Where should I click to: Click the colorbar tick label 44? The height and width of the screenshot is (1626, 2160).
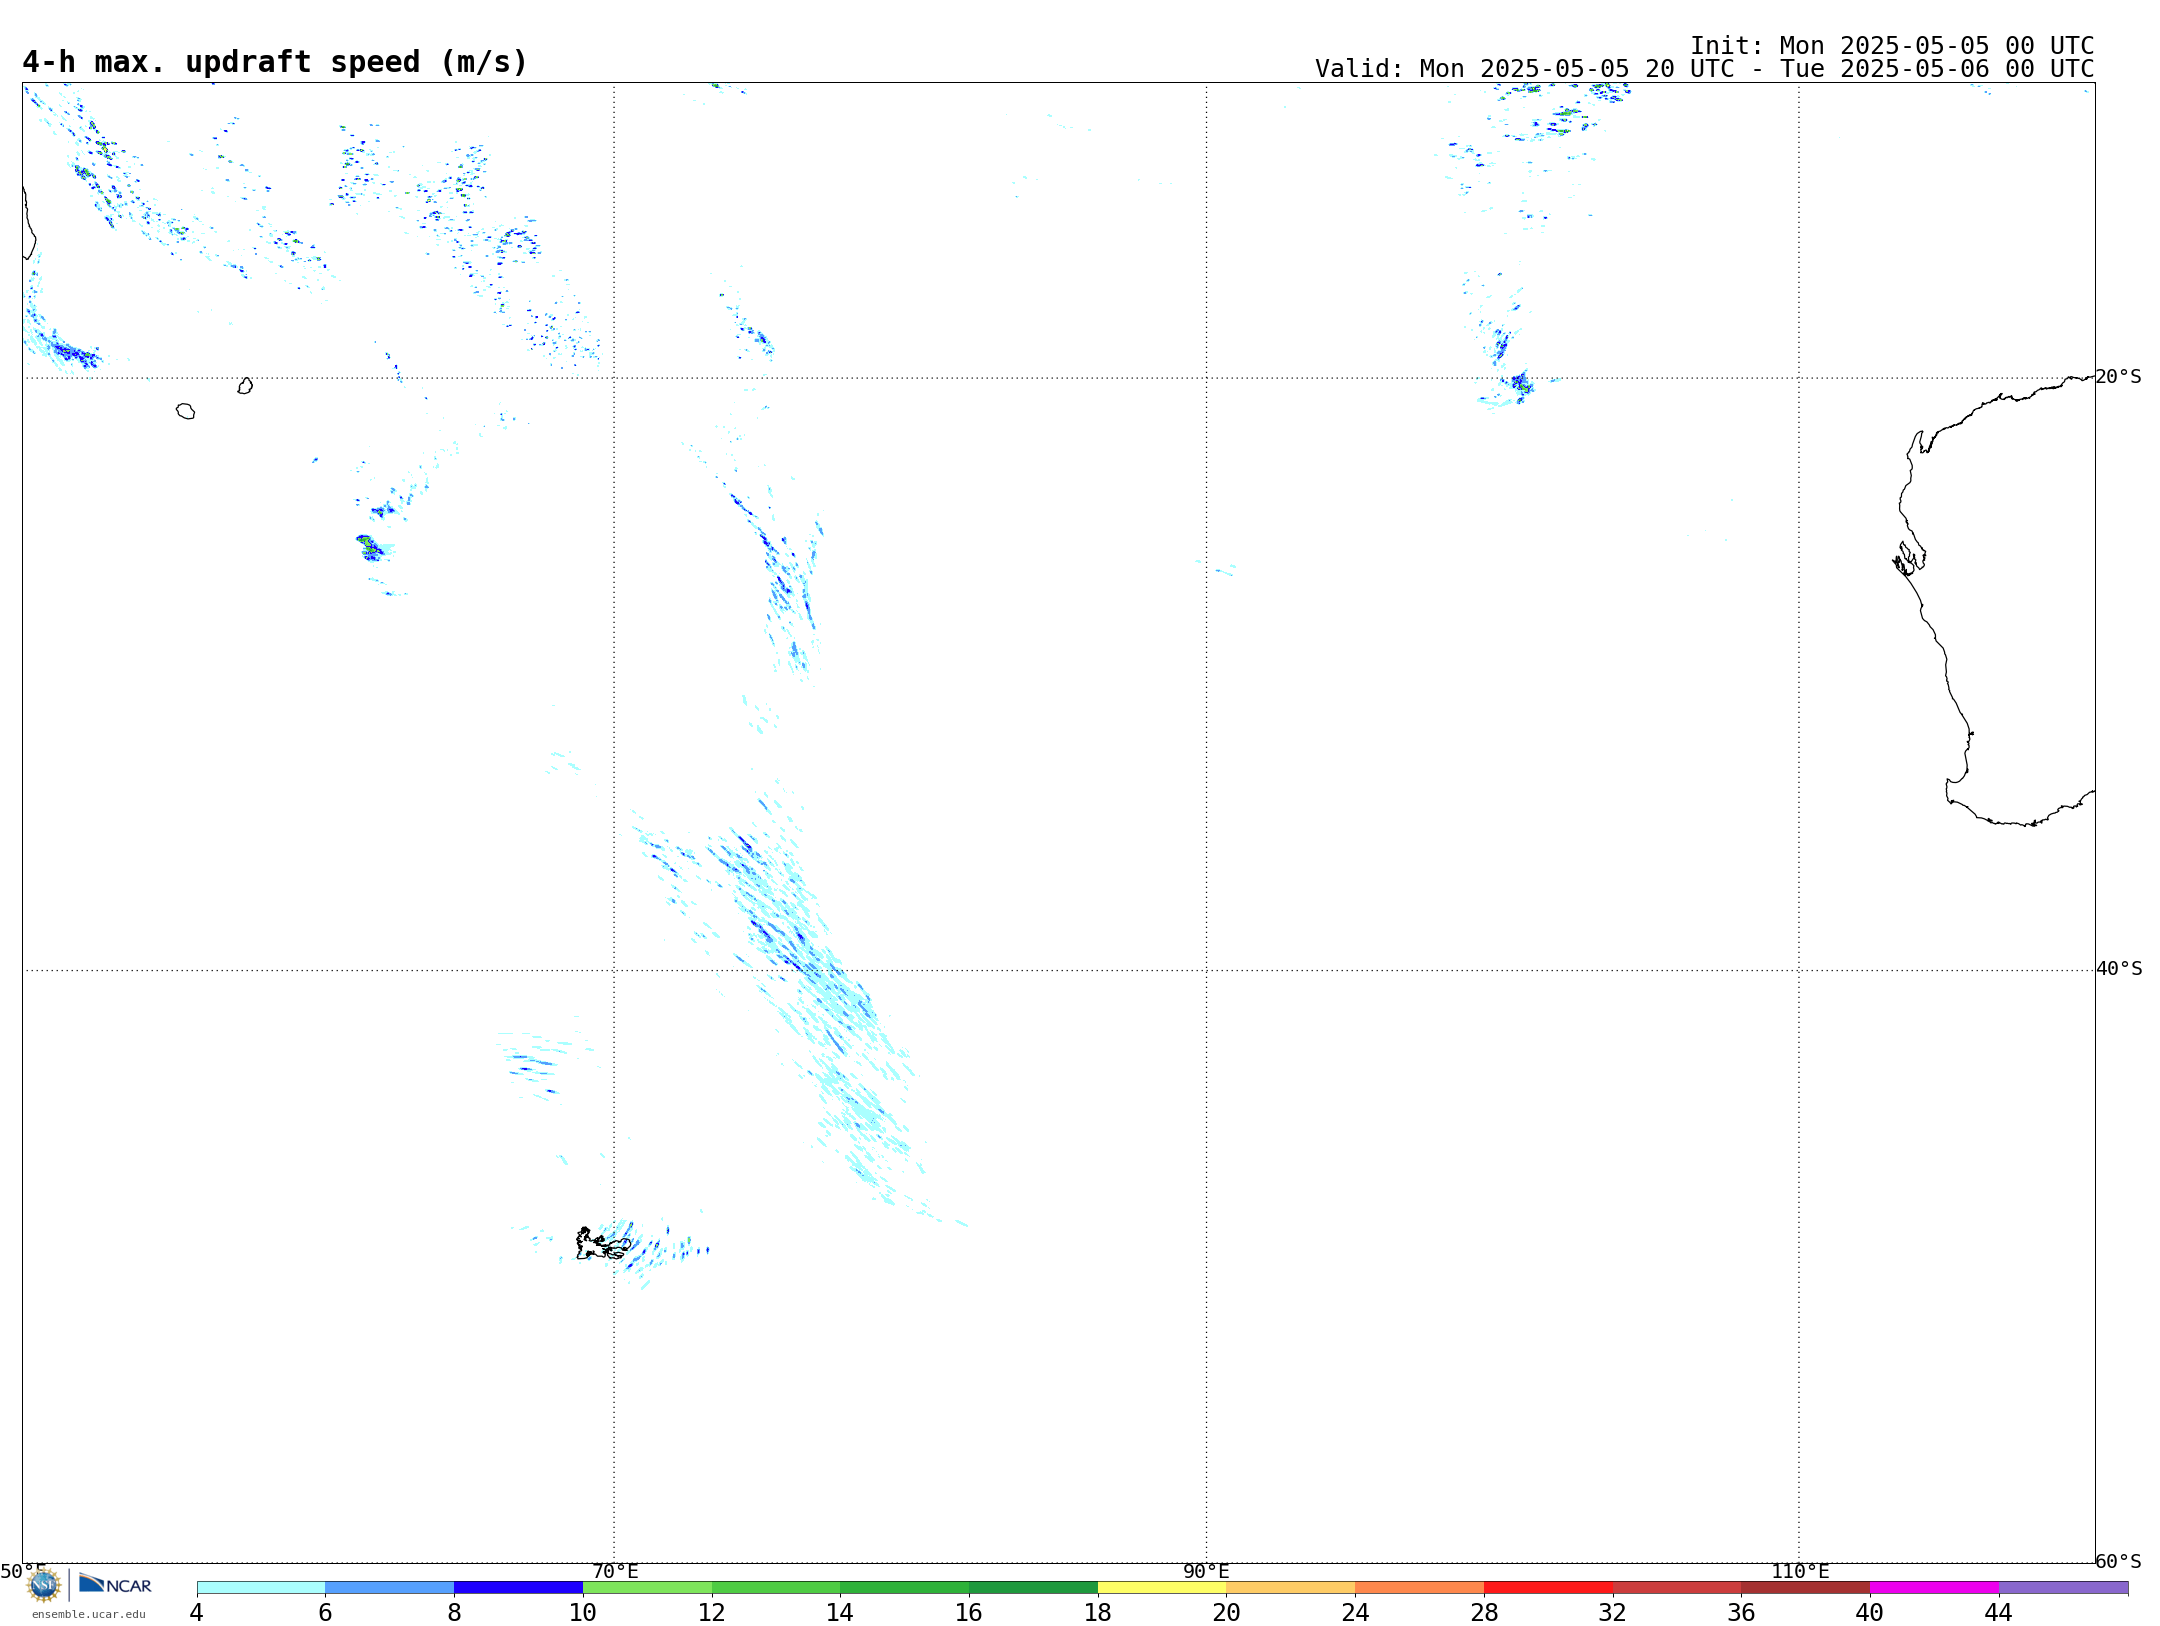pos(1999,1613)
